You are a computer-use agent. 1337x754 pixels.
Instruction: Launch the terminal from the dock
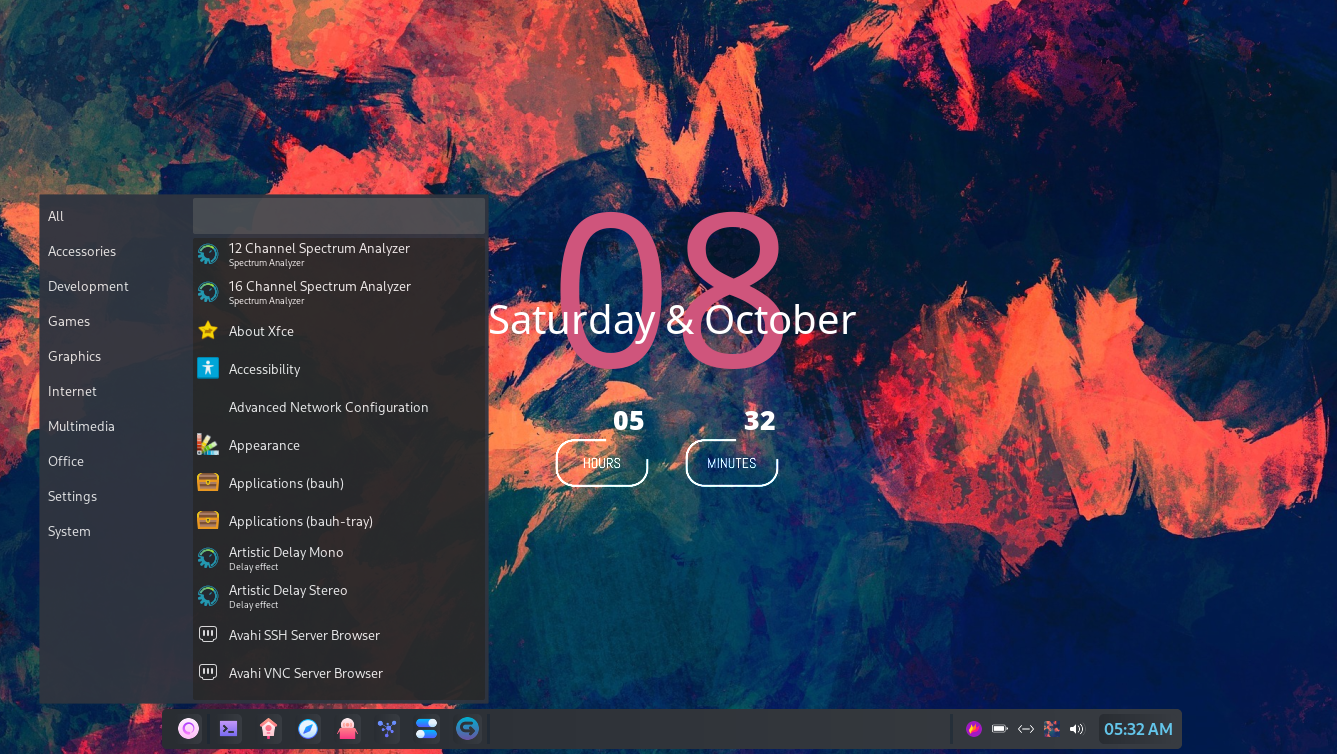click(228, 729)
